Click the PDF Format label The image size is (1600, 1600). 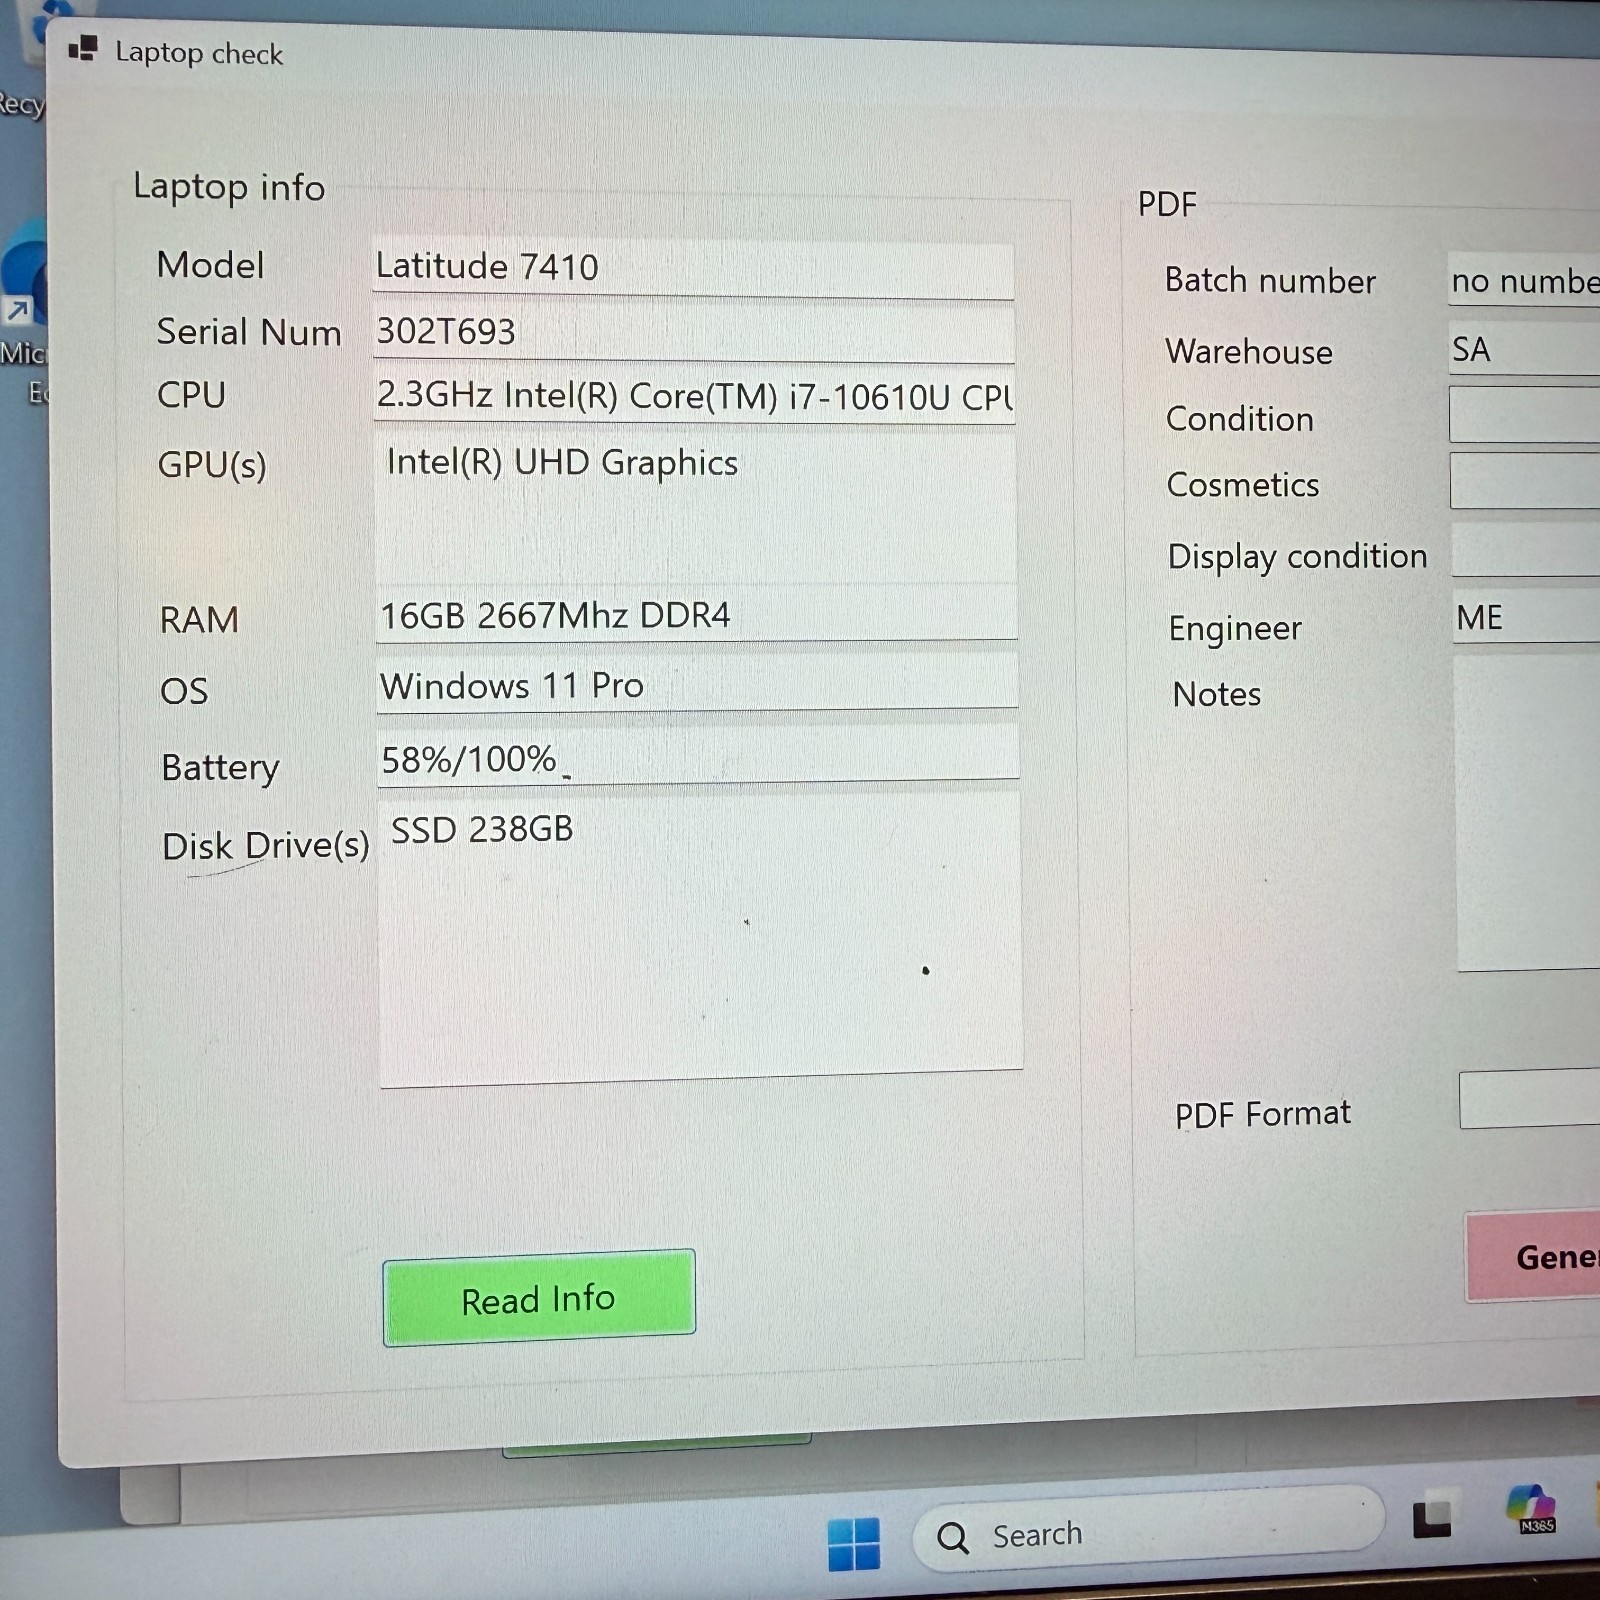(x=1263, y=1114)
